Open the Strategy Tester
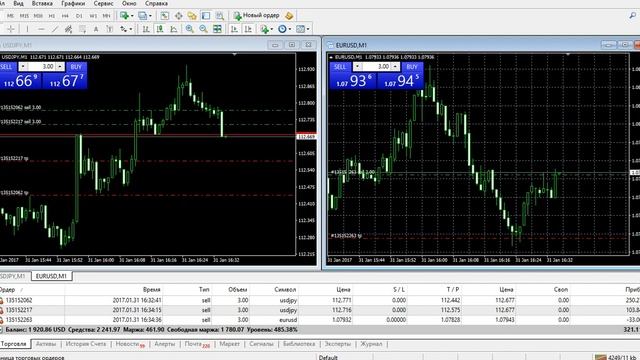The height and width of the screenshot is (360, 640). point(220,16)
